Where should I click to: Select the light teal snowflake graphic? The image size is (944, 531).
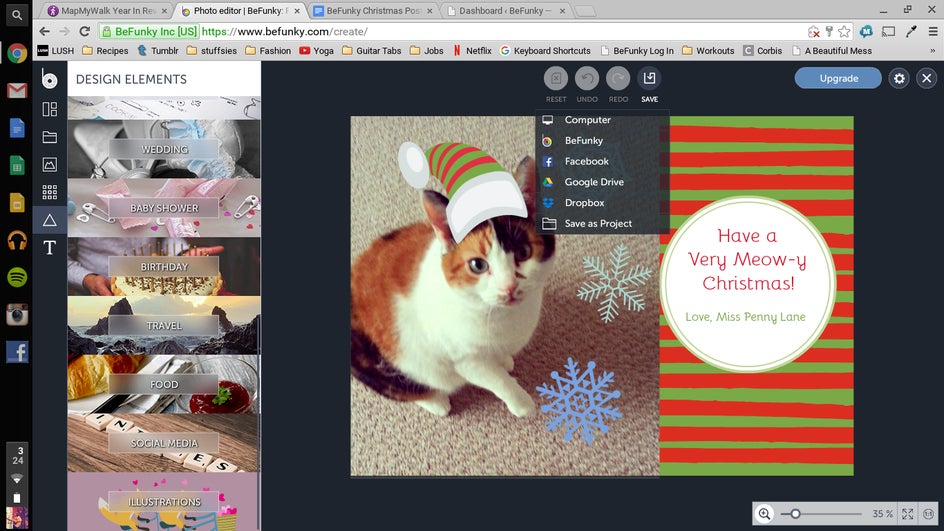coord(614,284)
